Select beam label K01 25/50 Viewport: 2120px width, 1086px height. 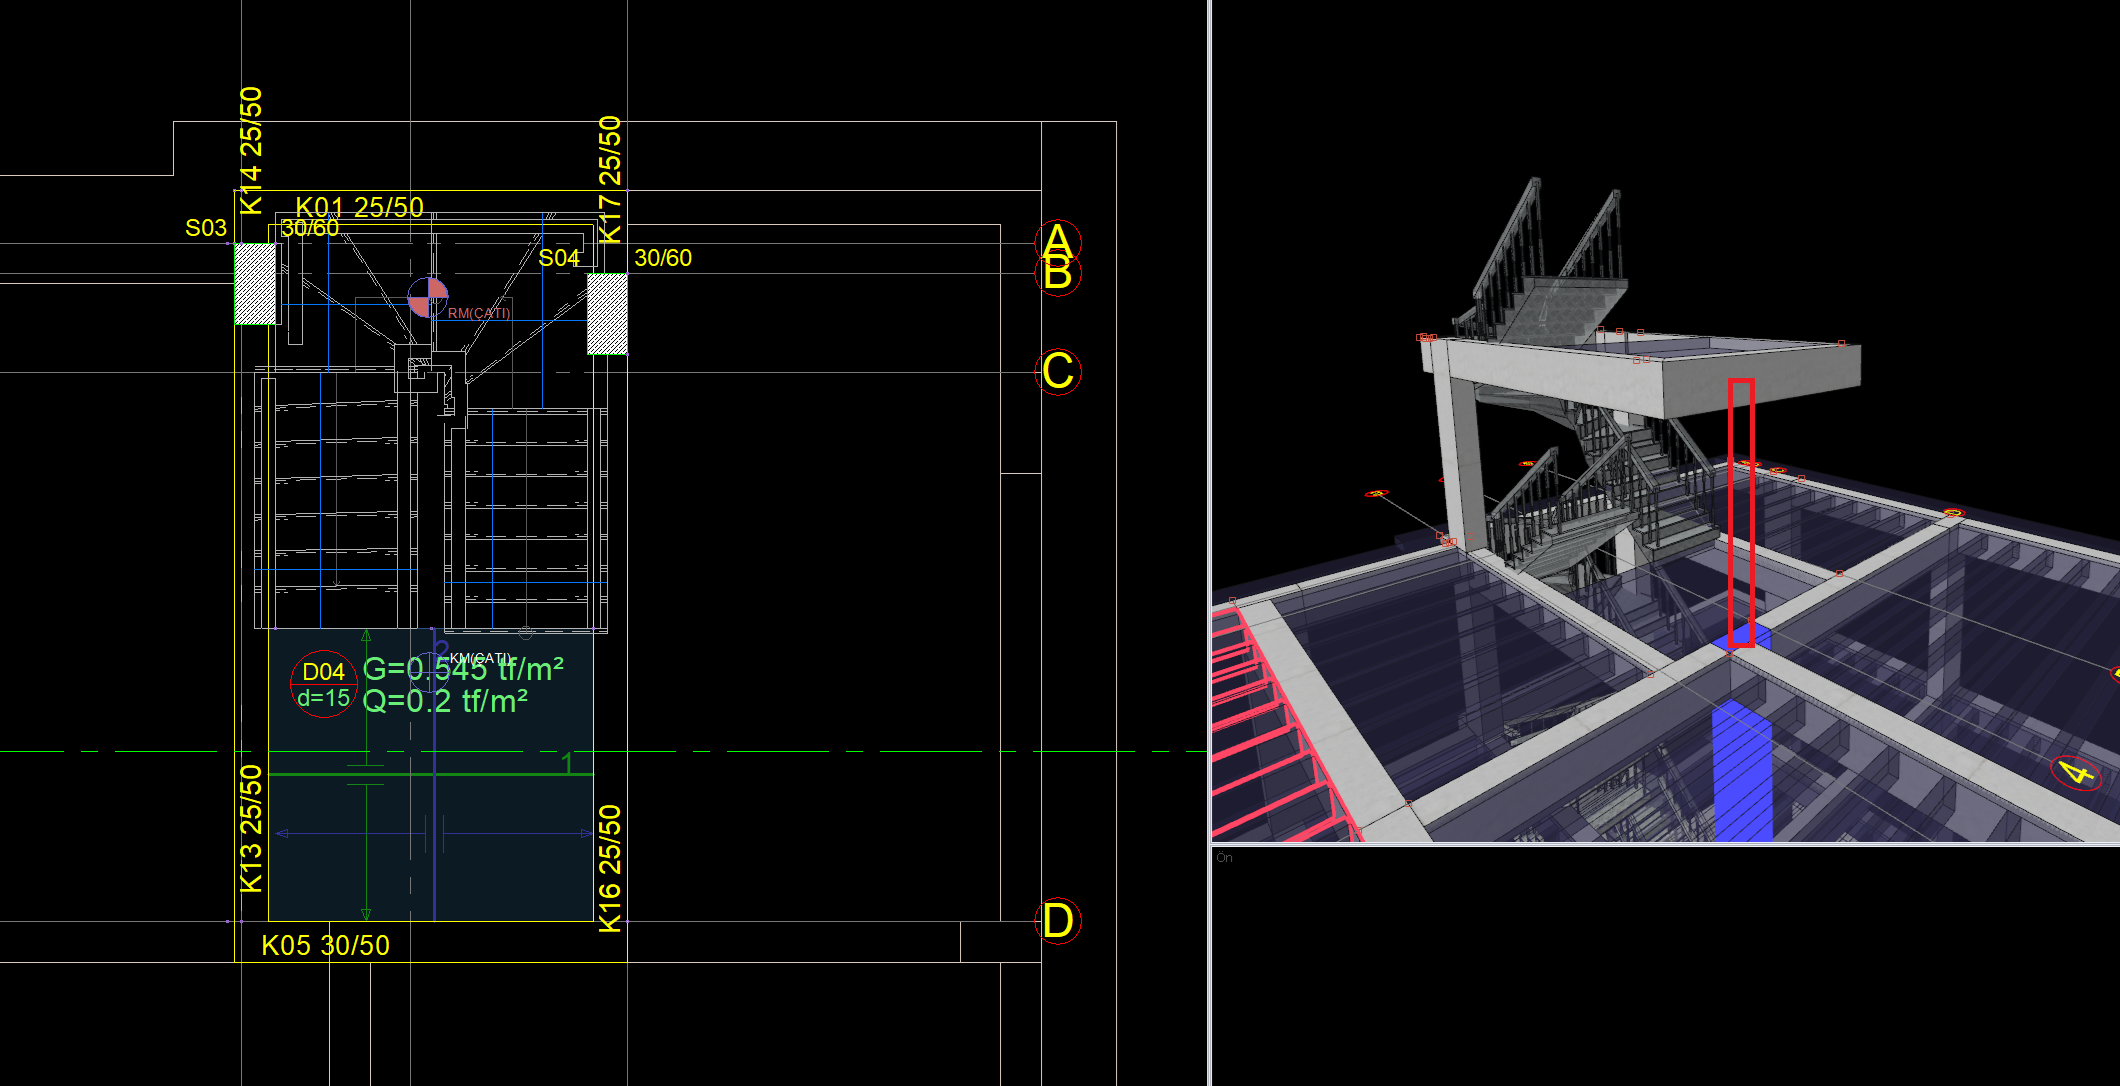(x=359, y=207)
